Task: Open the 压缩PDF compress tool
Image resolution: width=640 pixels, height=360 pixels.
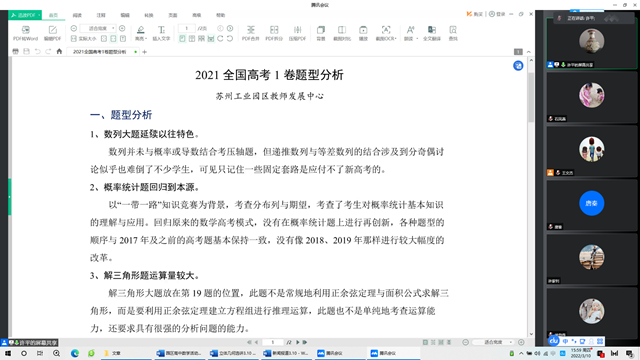Action: [297, 33]
